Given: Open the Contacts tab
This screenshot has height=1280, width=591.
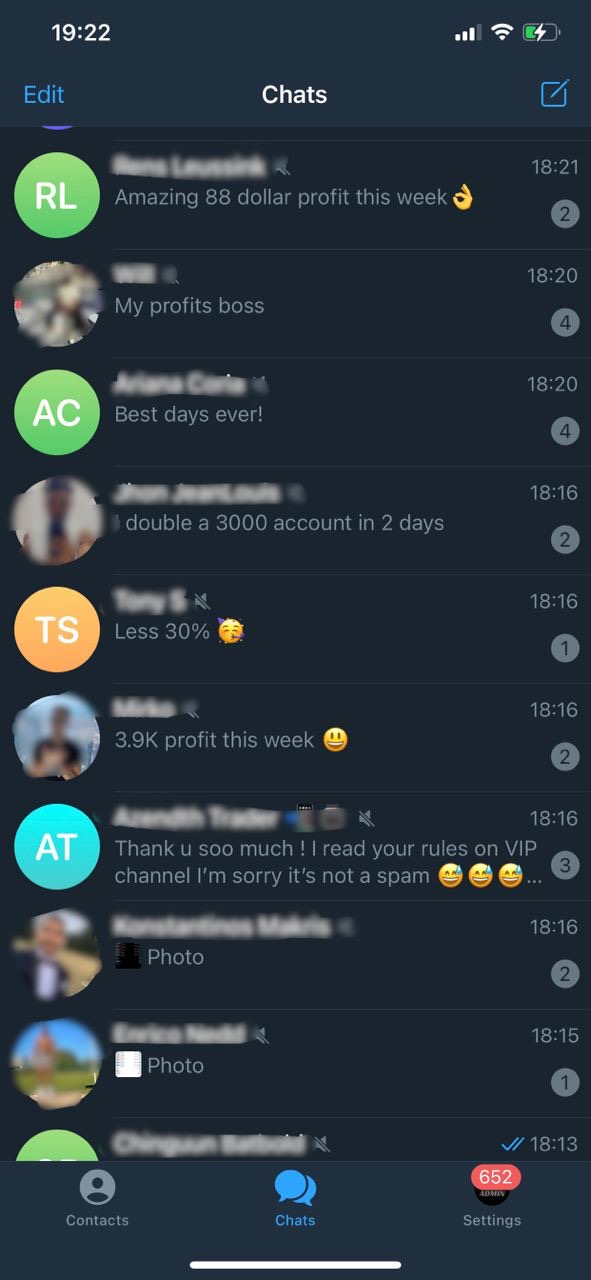Looking at the screenshot, I should pyautogui.click(x=97, y=1199).
